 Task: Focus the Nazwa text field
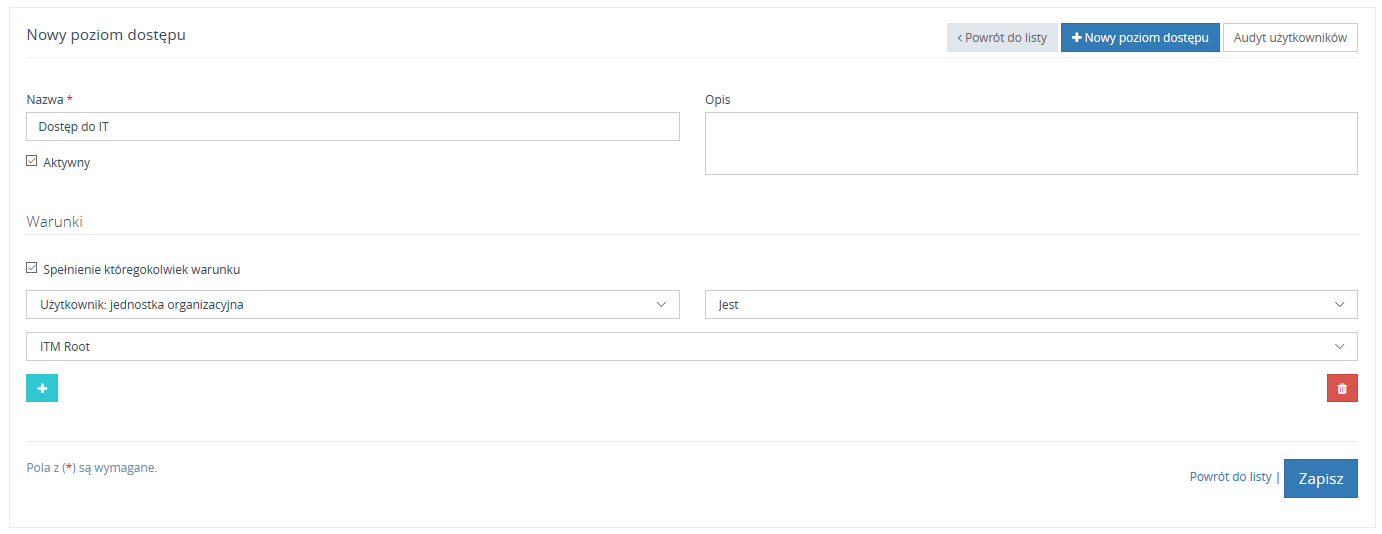coord(352,127)
